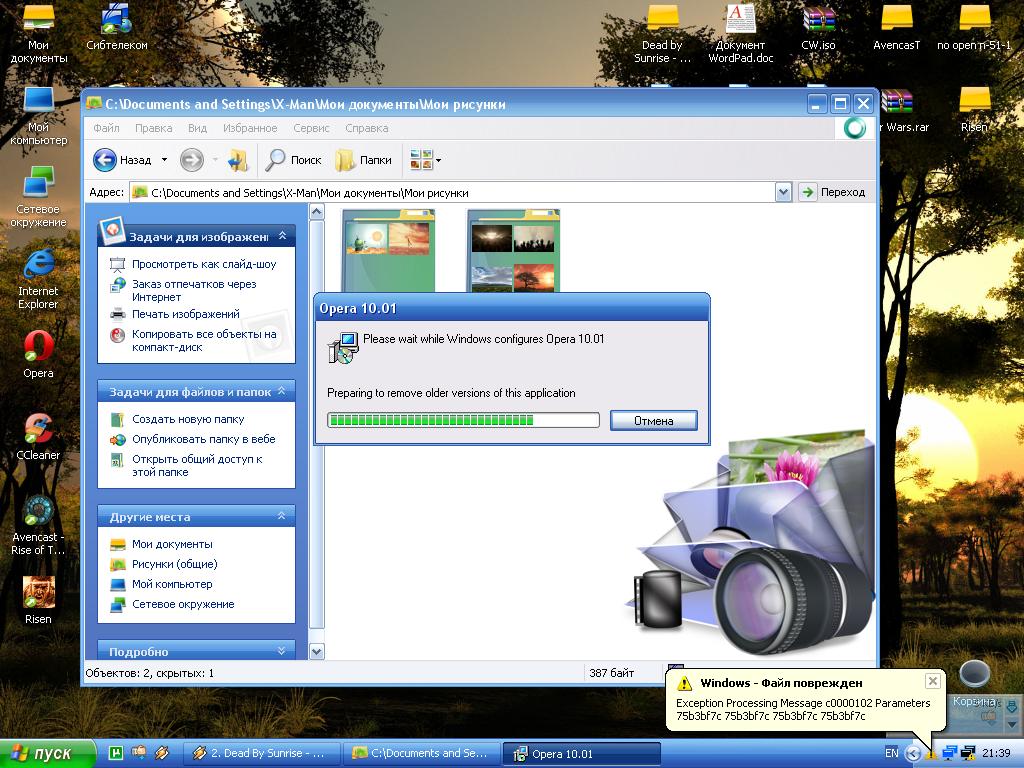Expand the address bar dropdown arrow
The width and height of the screenshot is (1024, 768).
783,192
